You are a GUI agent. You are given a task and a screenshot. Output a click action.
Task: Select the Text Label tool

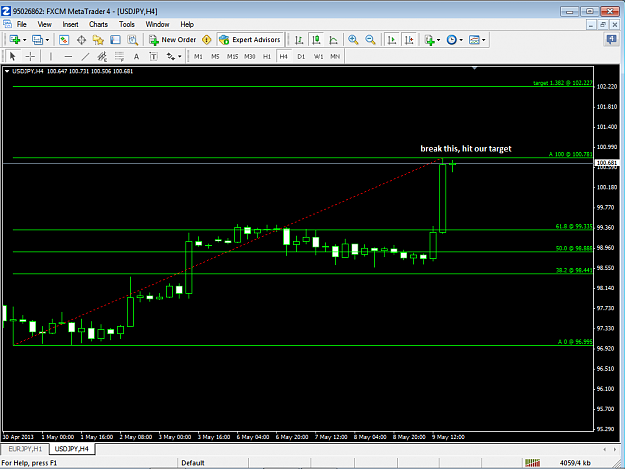coord(153,57)
